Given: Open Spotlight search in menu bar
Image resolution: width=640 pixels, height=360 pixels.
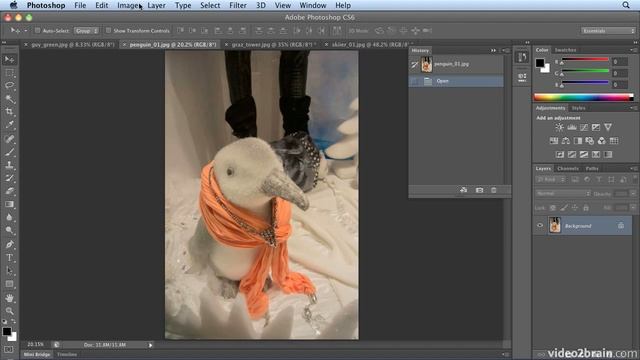Looking at the screenshot, I should click(626, 5).
